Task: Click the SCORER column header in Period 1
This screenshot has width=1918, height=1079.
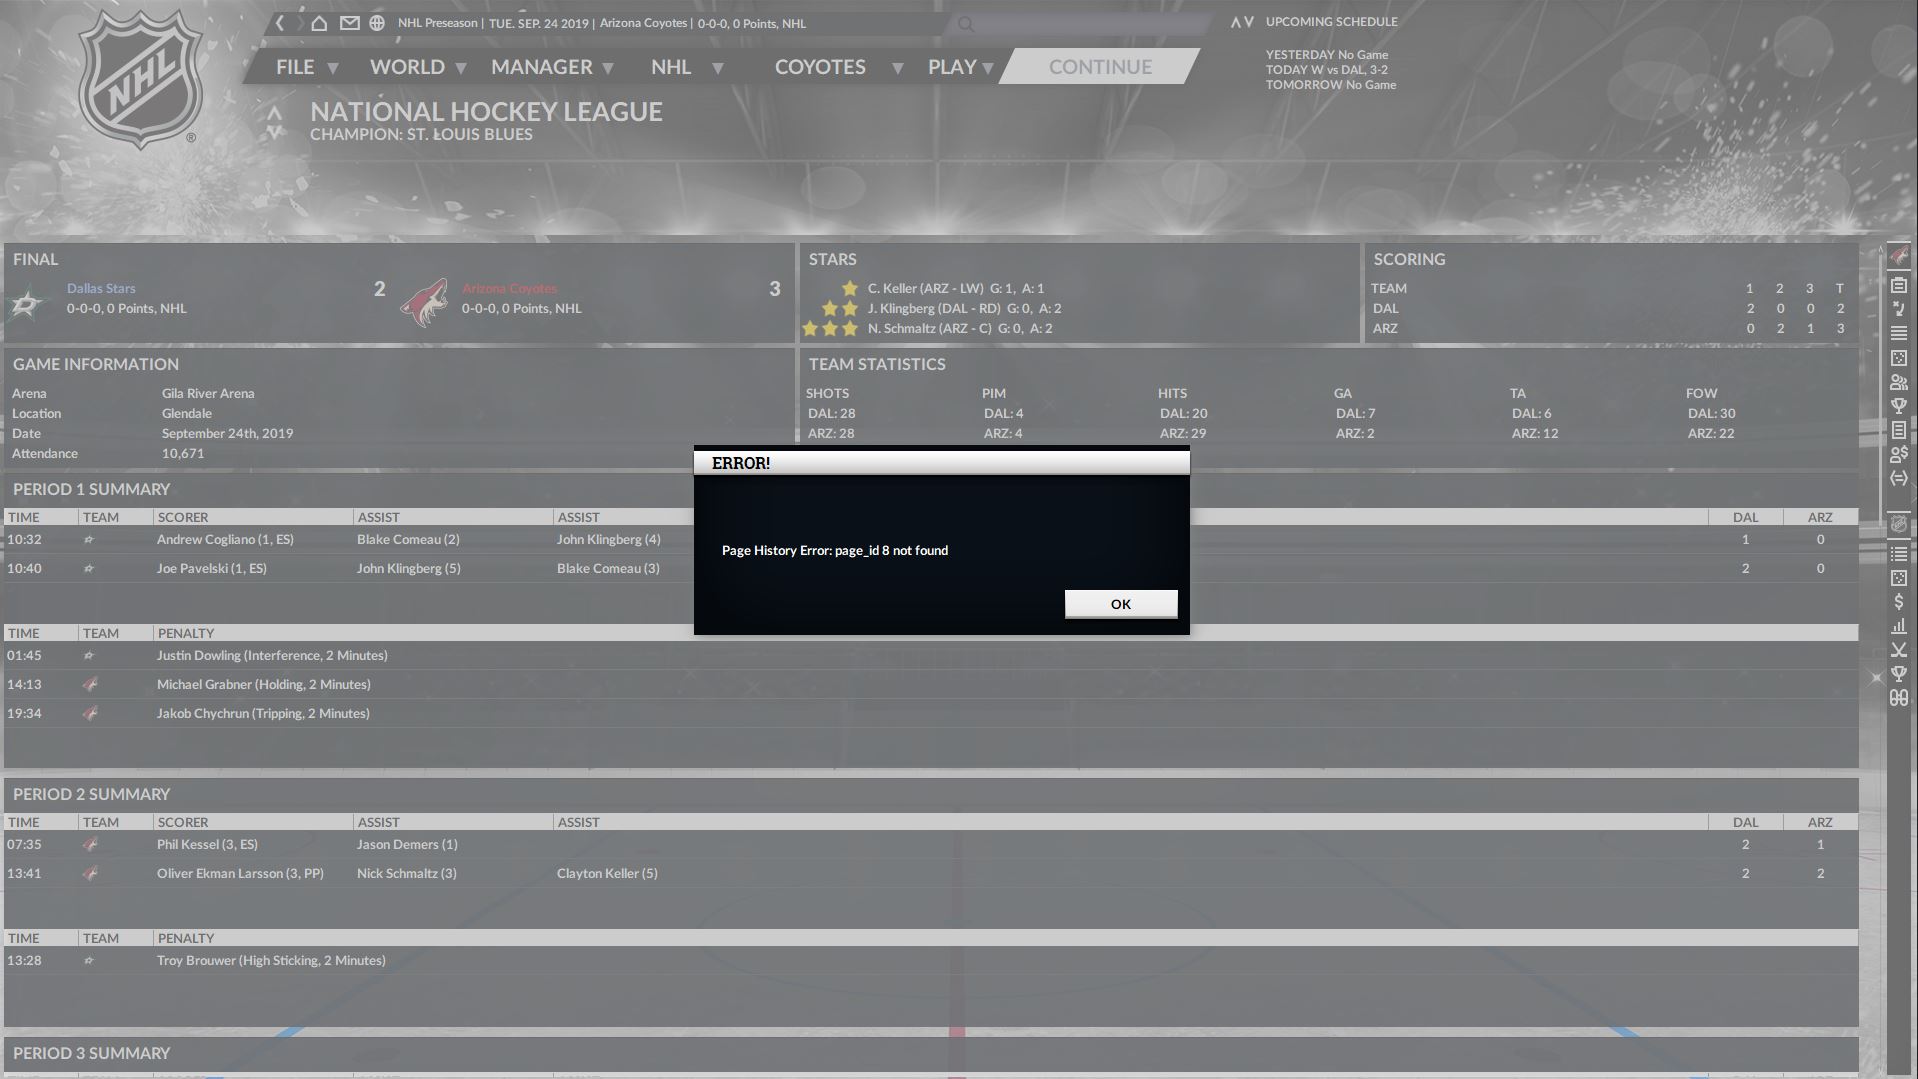Action: point(182,517)
